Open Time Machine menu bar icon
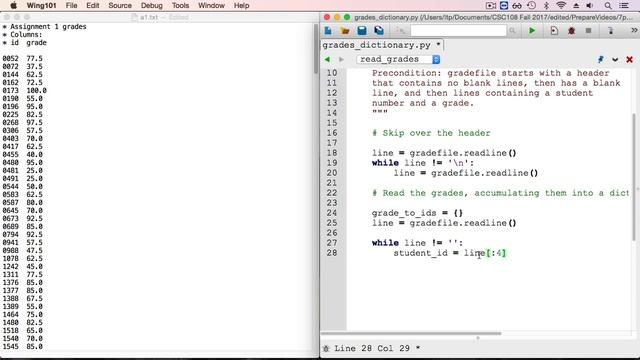The height and width of the screenshot is (360, 640). pos(531,5)
